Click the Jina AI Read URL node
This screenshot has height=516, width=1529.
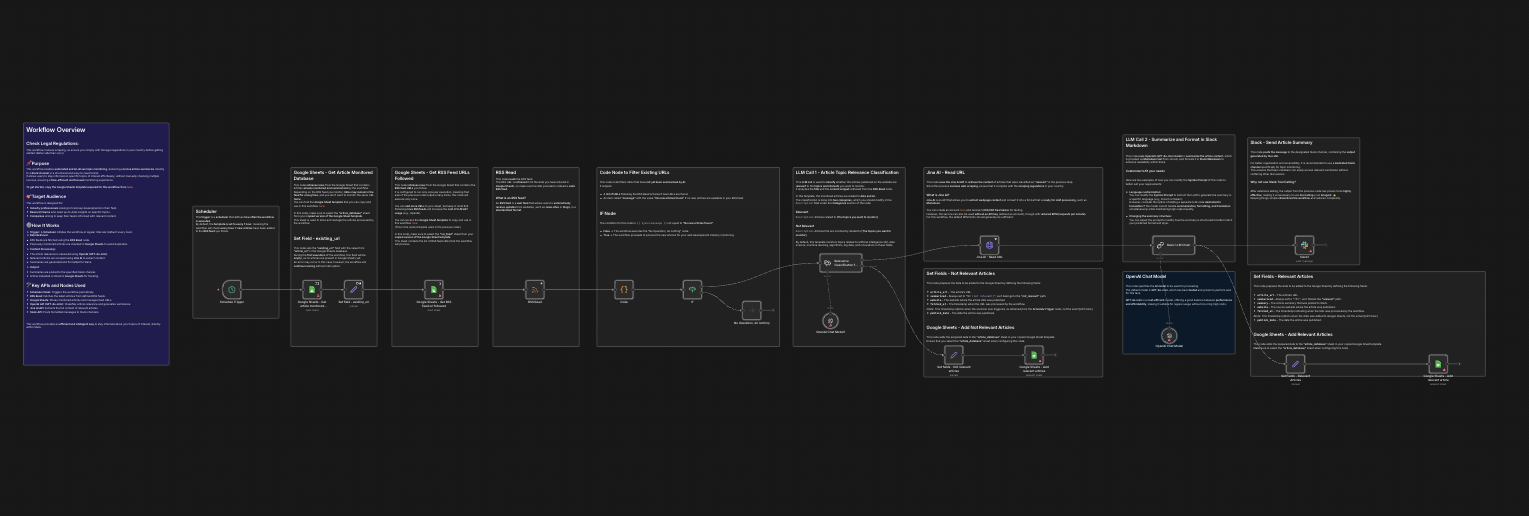point(989,244)
